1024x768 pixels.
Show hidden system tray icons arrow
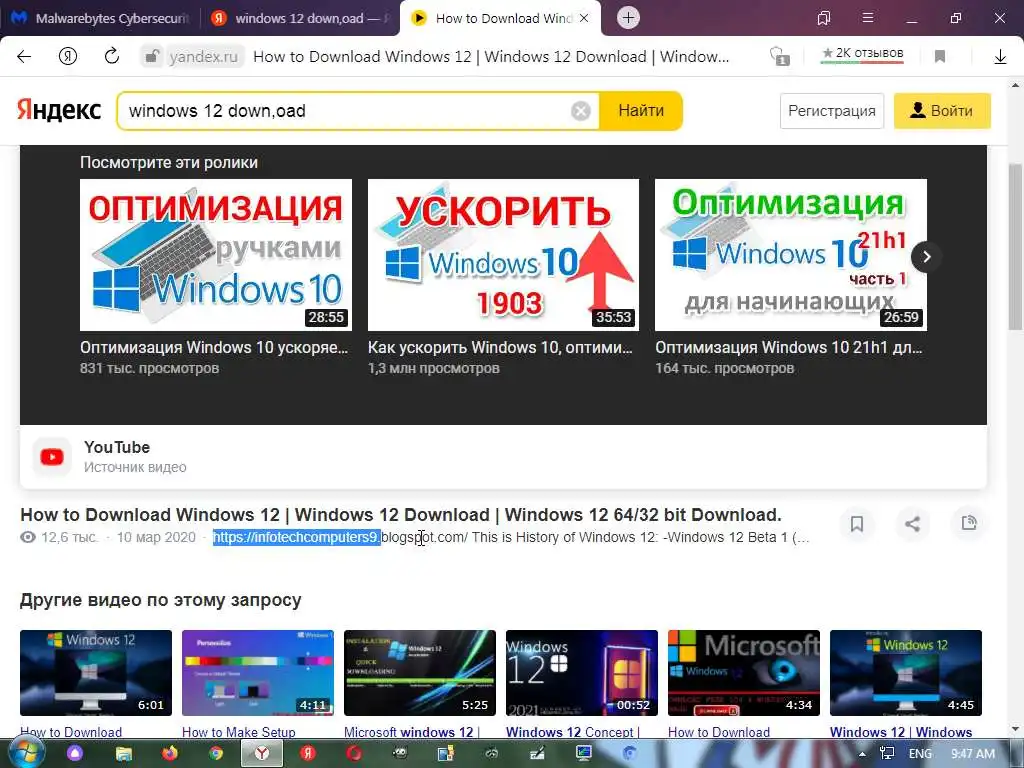coord(863,754)
